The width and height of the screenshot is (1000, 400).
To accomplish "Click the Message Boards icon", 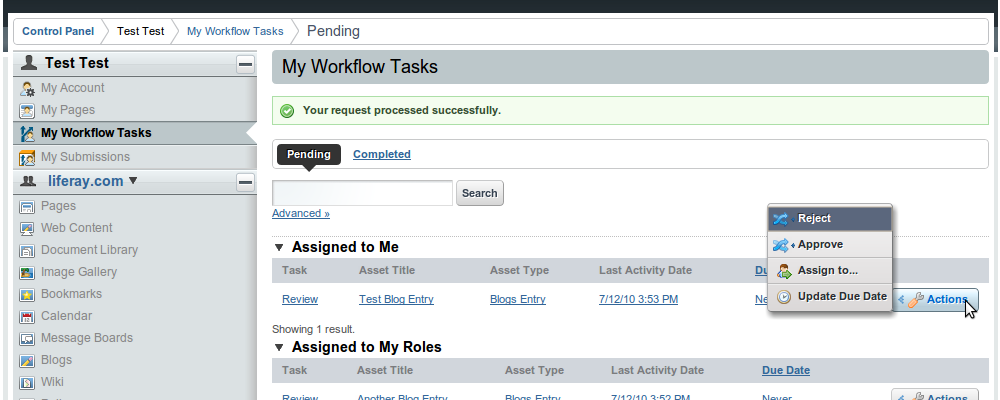I will 28,338.
